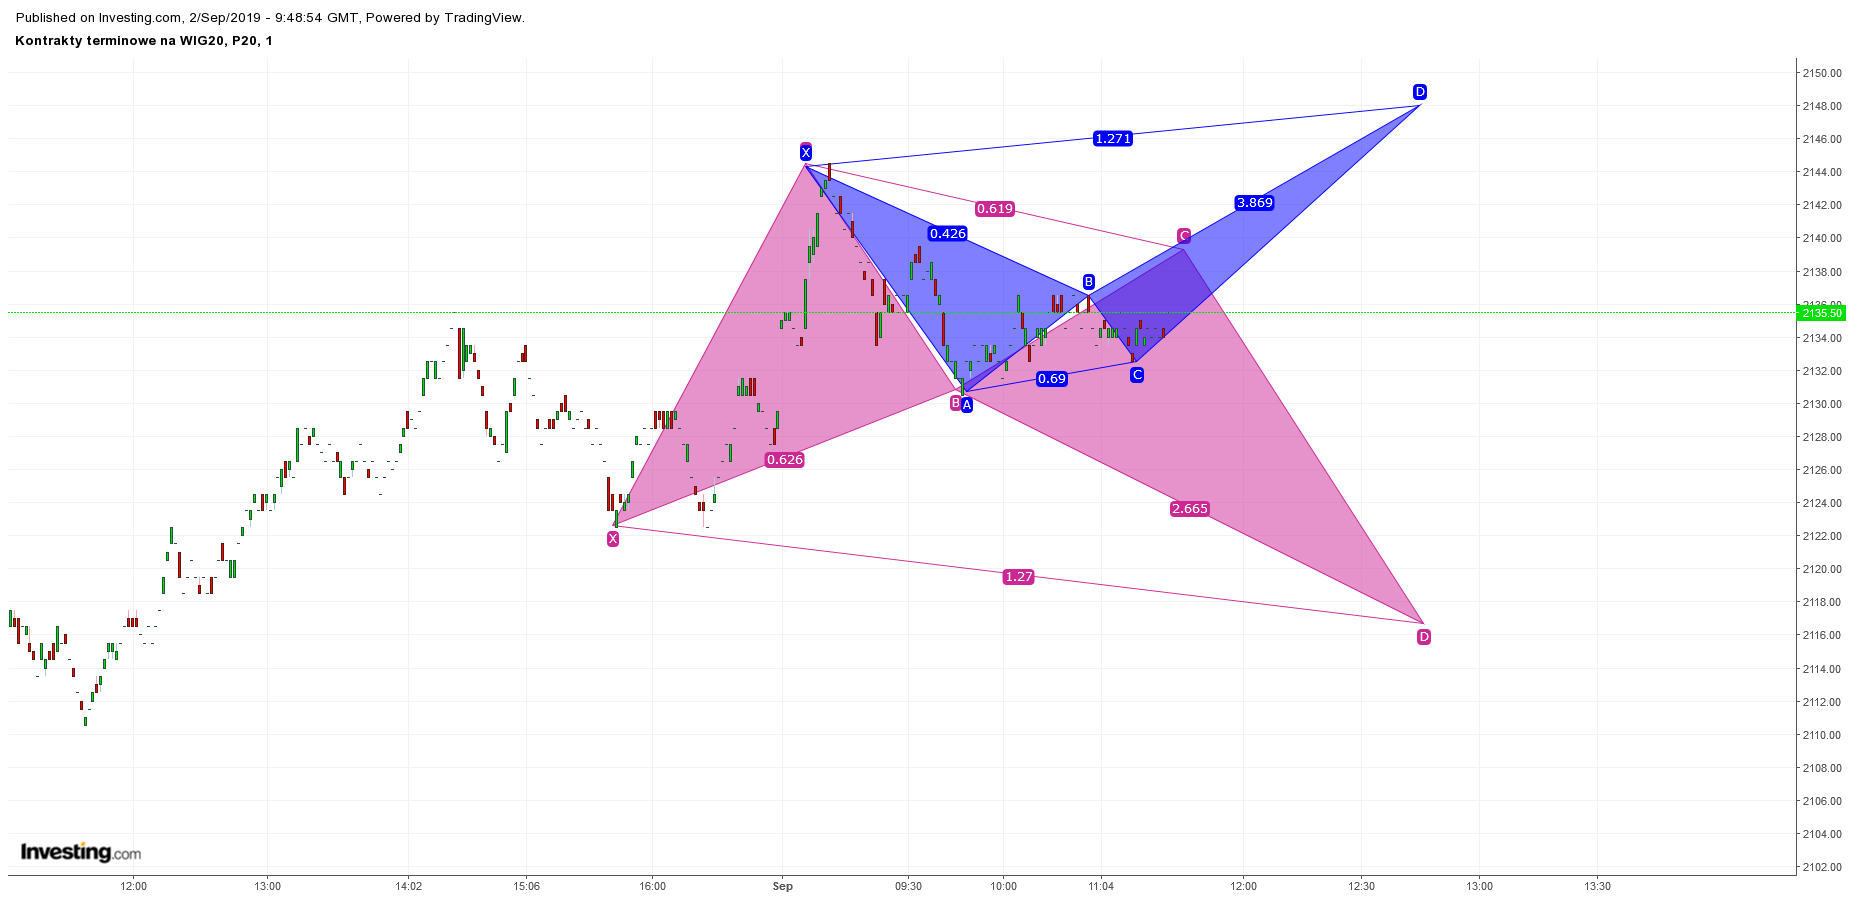The width and height of the screenshot is (1853, 899).
Task: Click the 2138.00 price axis label
Action: coord(1822,272)
